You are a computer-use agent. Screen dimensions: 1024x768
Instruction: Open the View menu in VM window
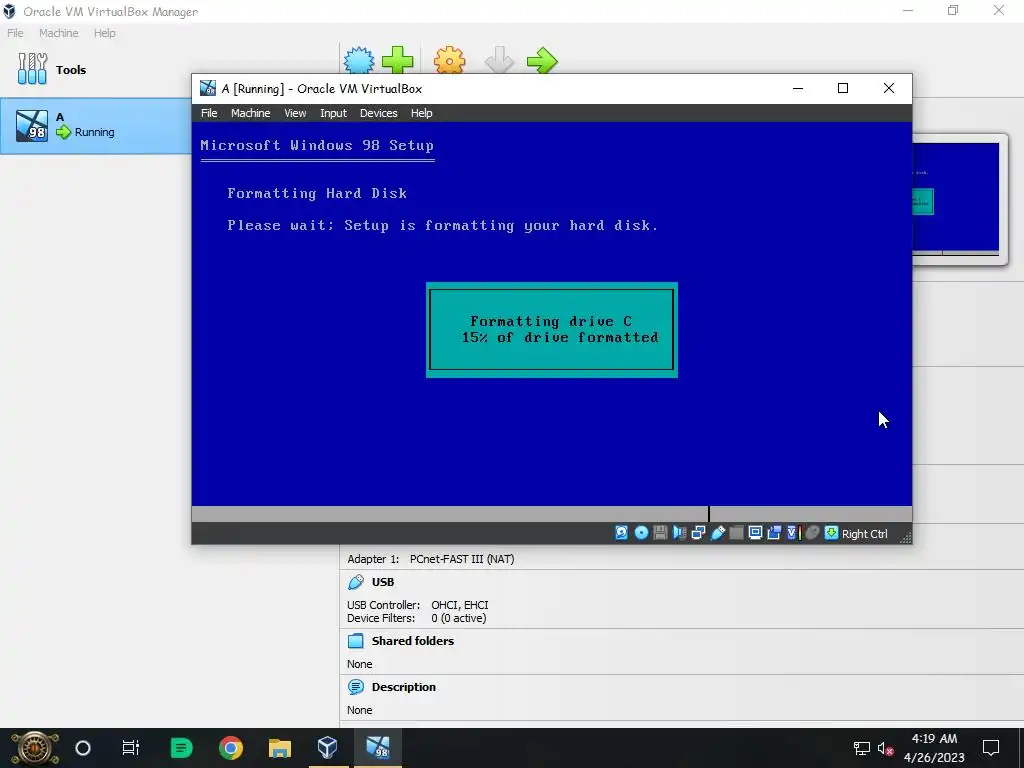pyautogui.click(x=295, y=113)
